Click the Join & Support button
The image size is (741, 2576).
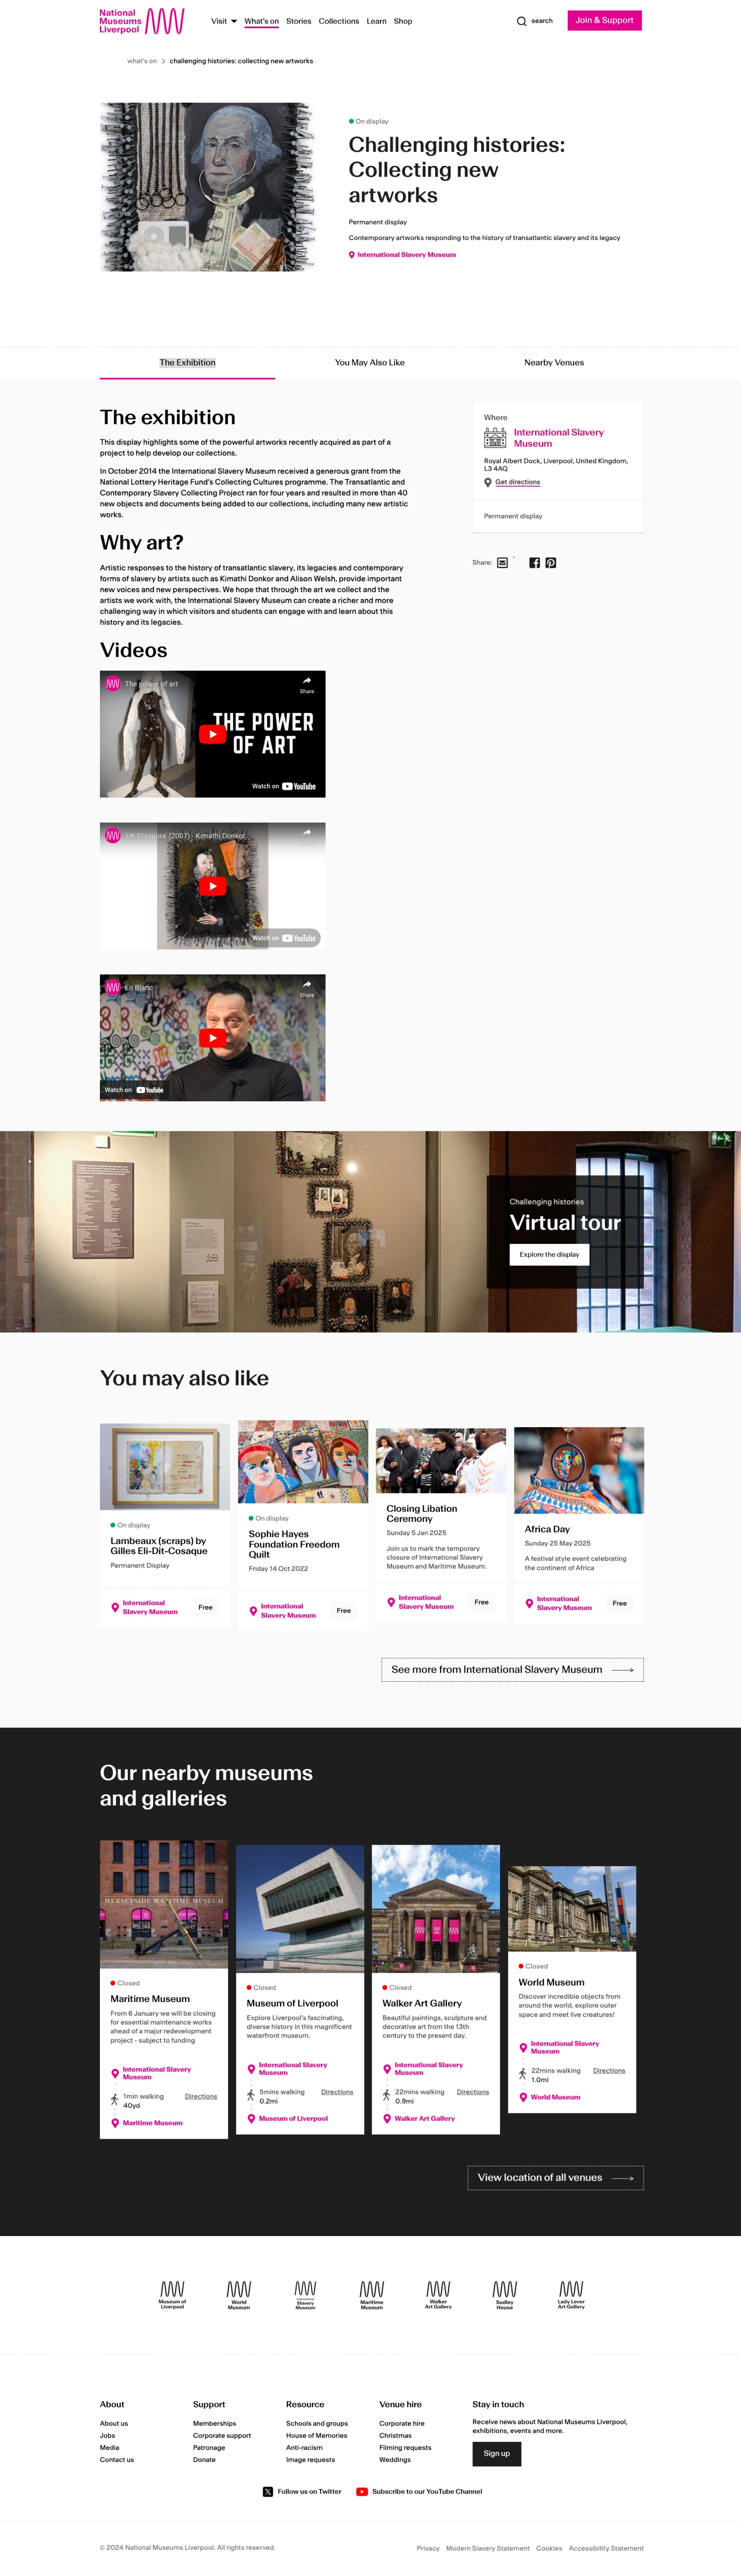pos(604,20)
